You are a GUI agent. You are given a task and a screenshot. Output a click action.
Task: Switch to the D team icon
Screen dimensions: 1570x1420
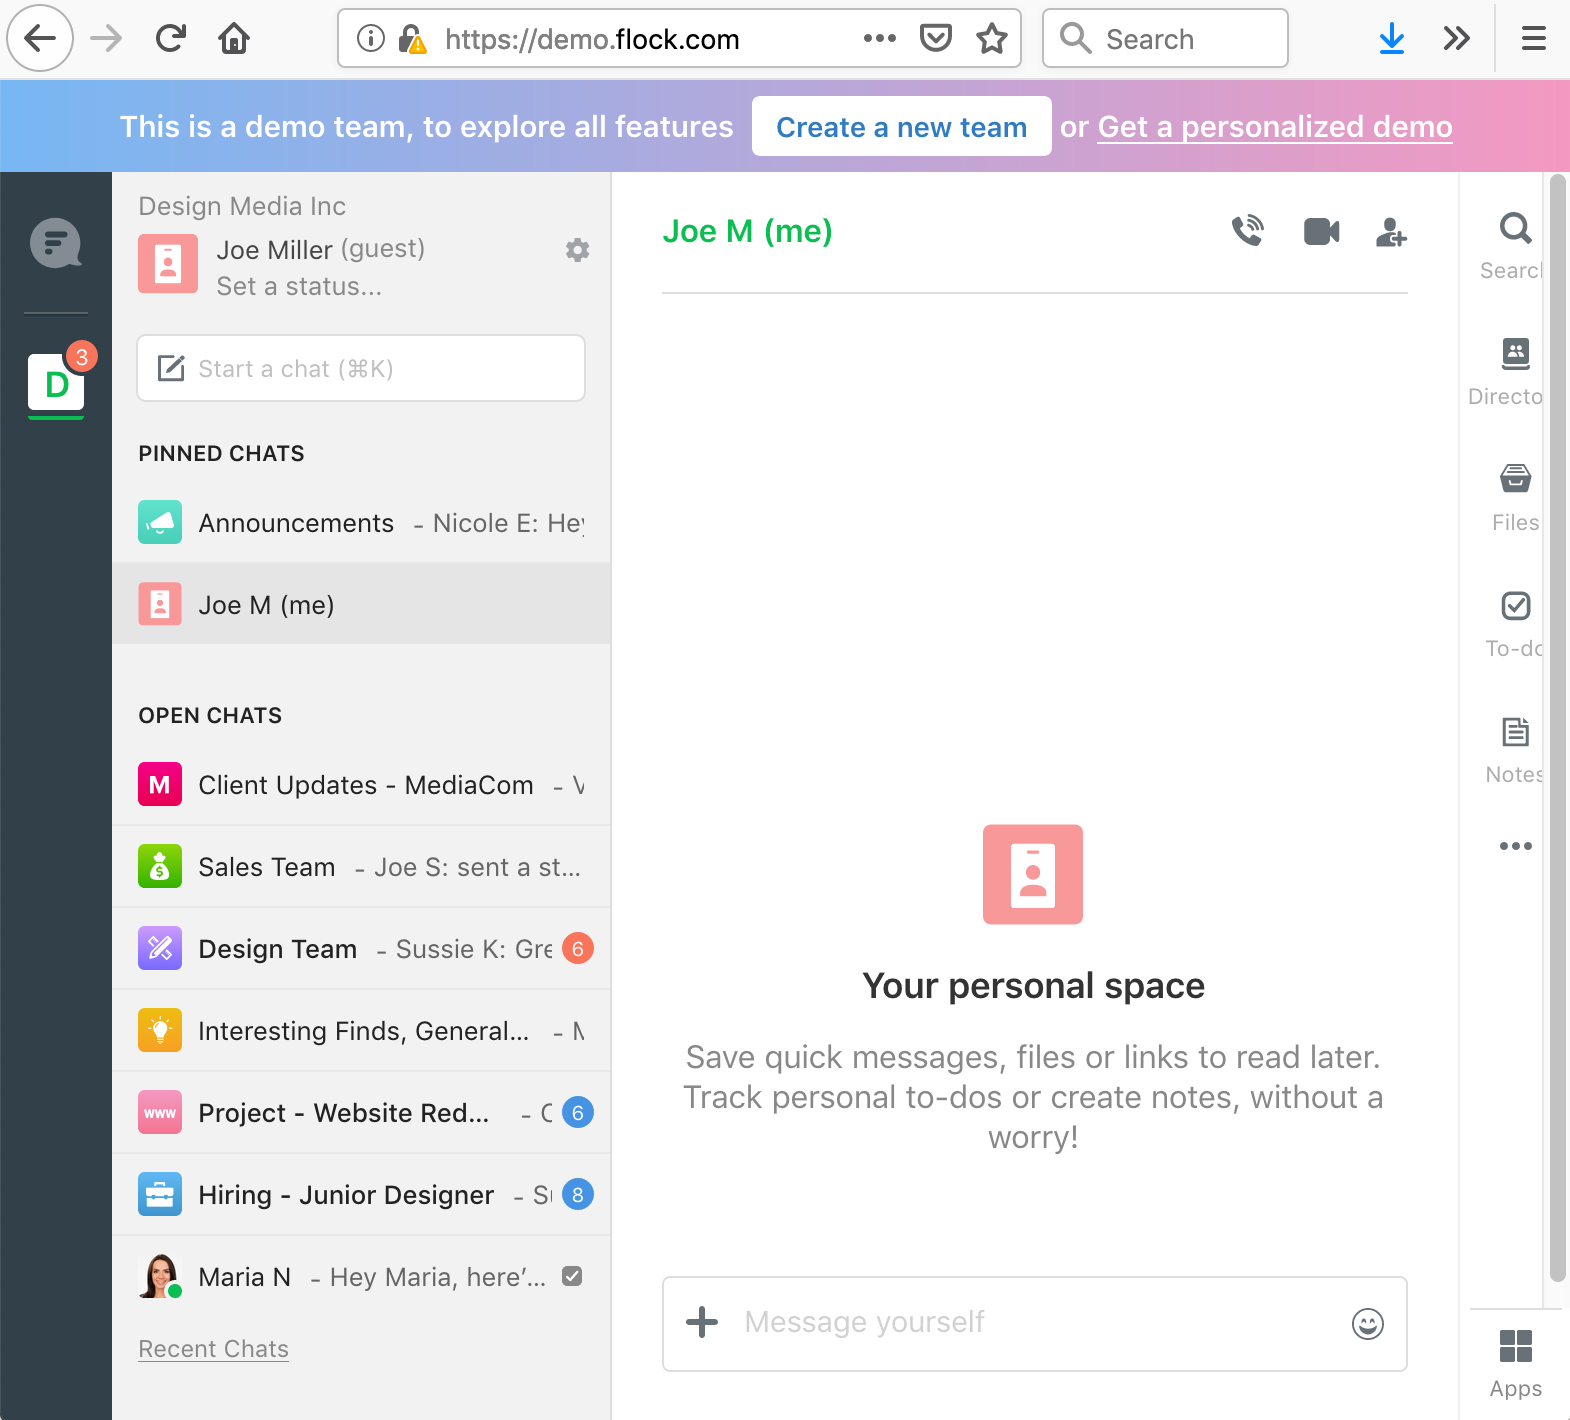tap(56, 382)
